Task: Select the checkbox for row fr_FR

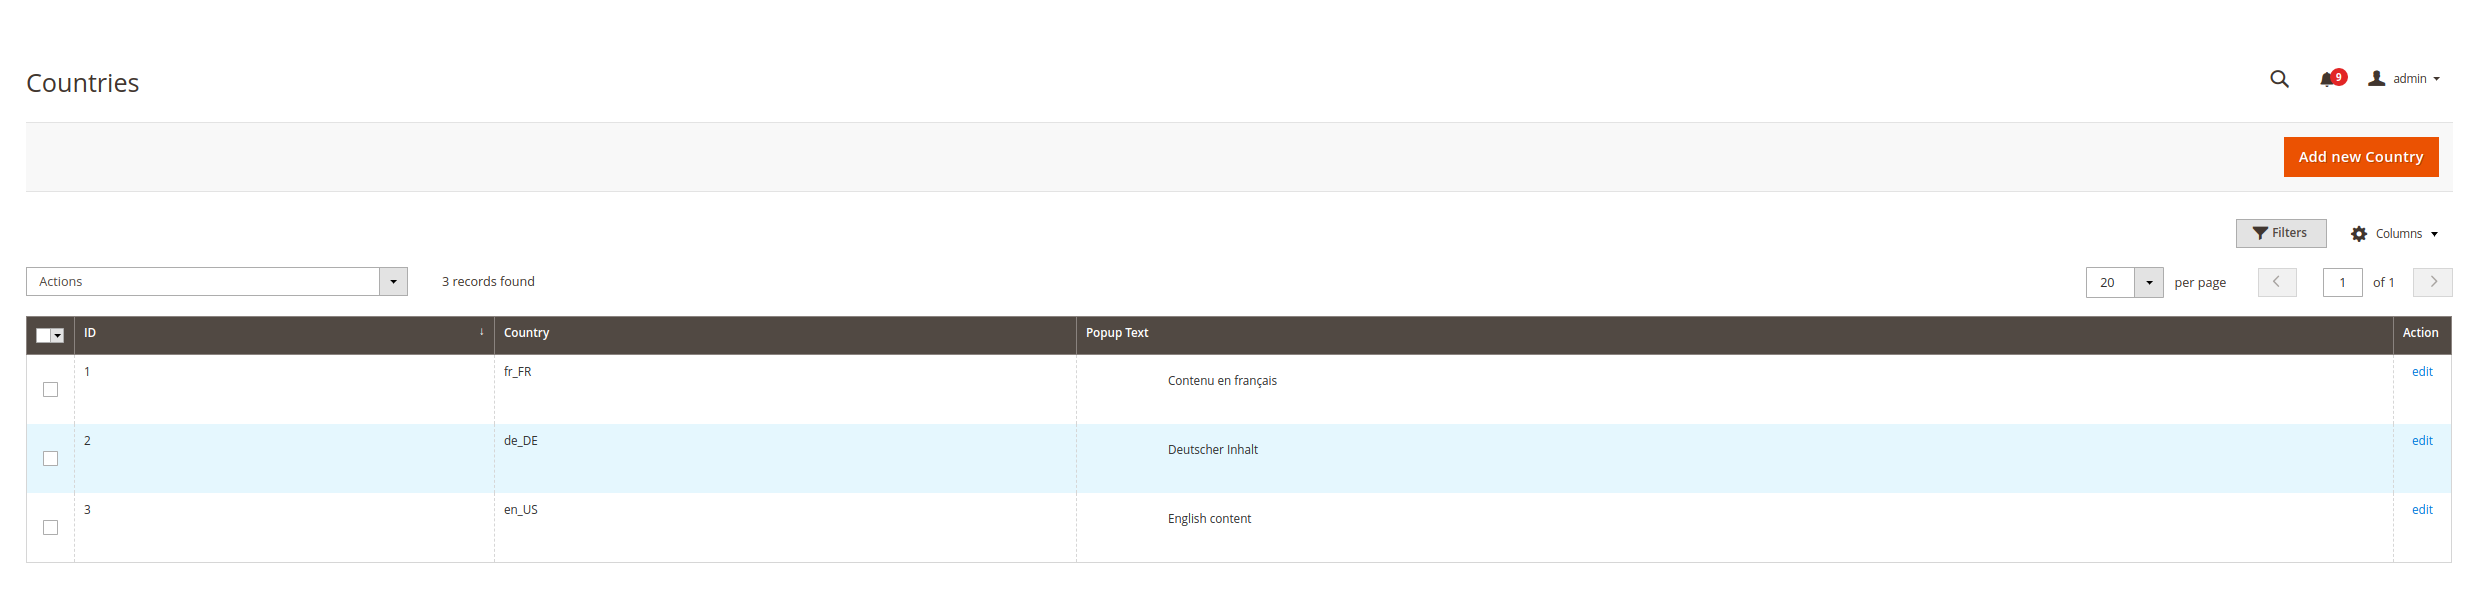Action: click(x=51, y=390)
